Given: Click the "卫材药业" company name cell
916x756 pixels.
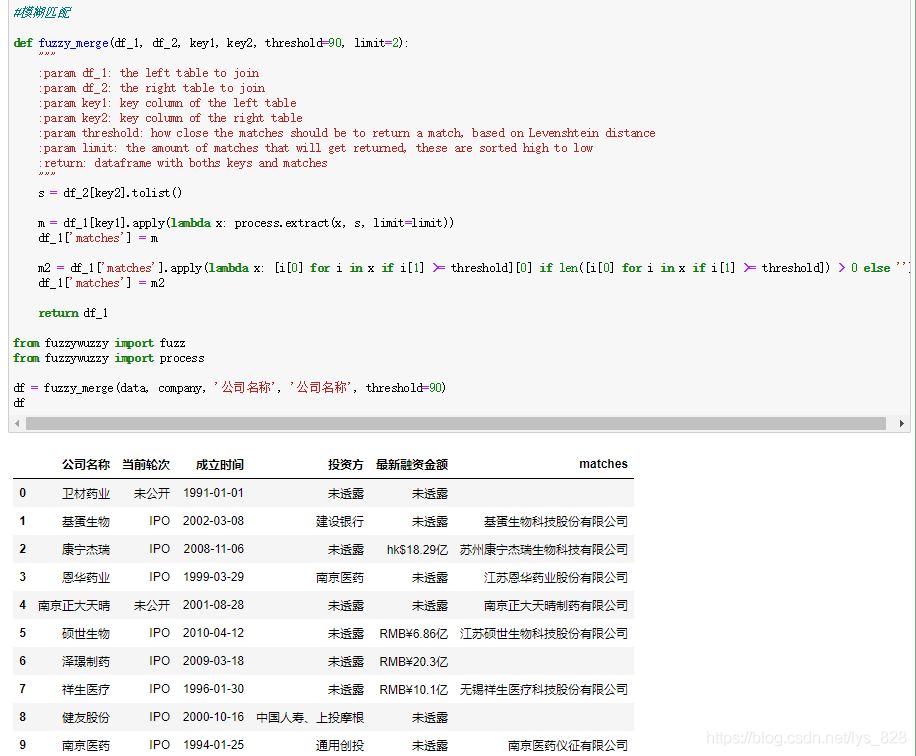Looking at the screenshot, I should tap(85, 493).
